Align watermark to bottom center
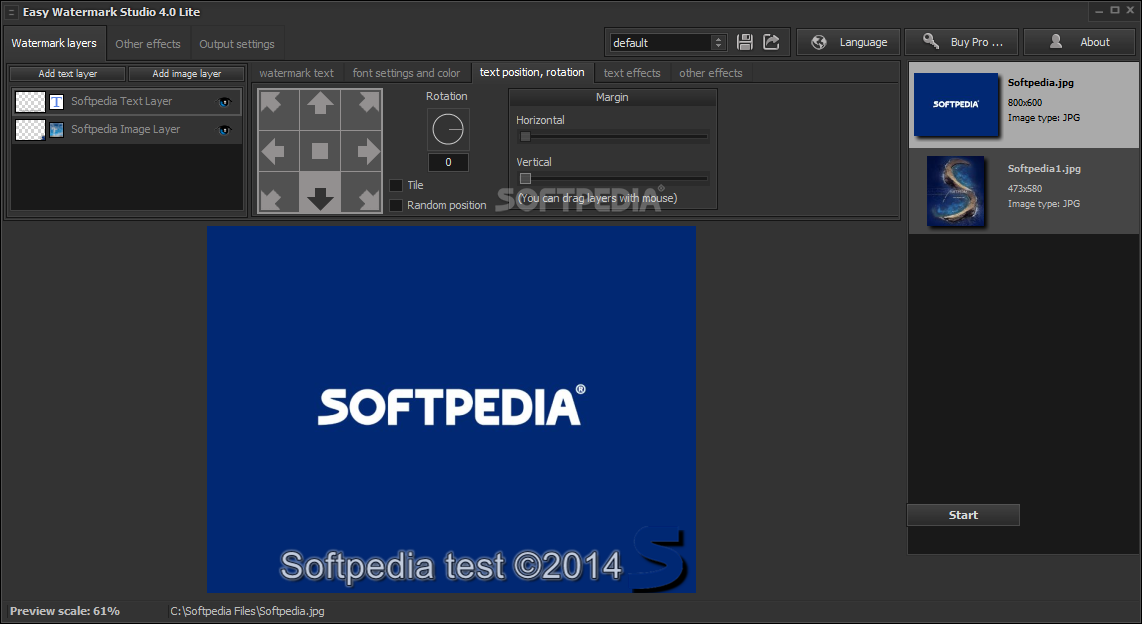 [x=320, y=192]
